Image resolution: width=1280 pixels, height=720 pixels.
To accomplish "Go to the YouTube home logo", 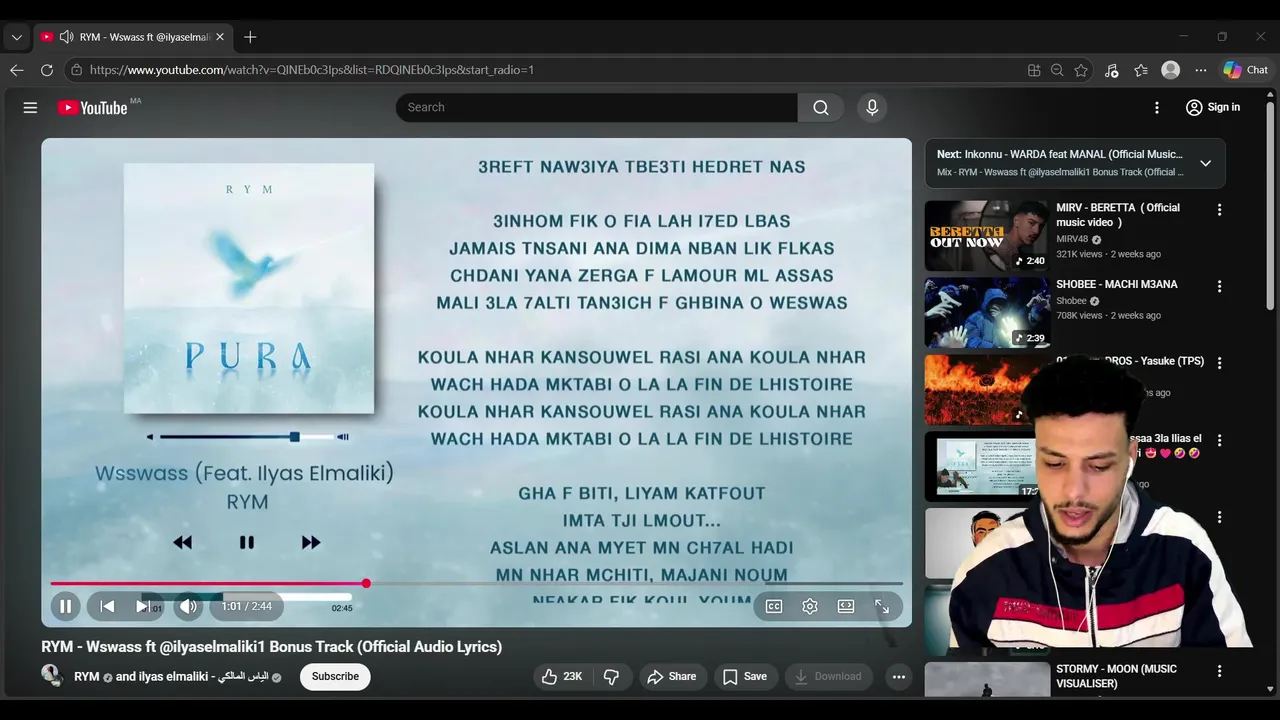I will coord(92,108).
